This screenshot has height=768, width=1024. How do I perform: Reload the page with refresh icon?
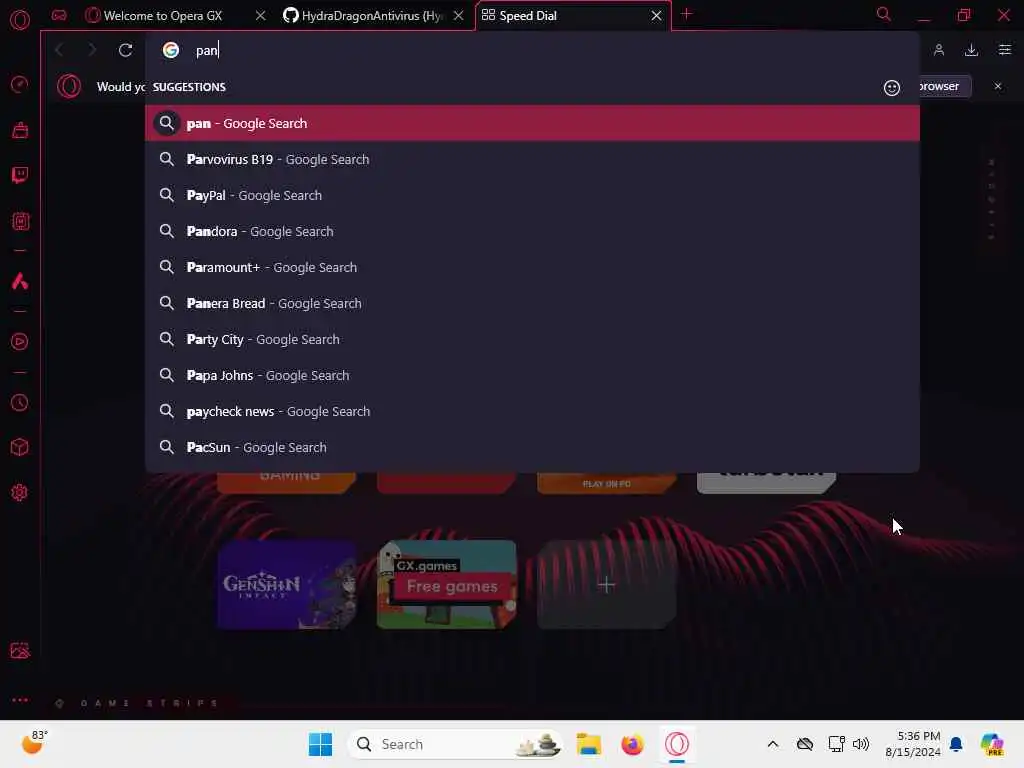125,50
